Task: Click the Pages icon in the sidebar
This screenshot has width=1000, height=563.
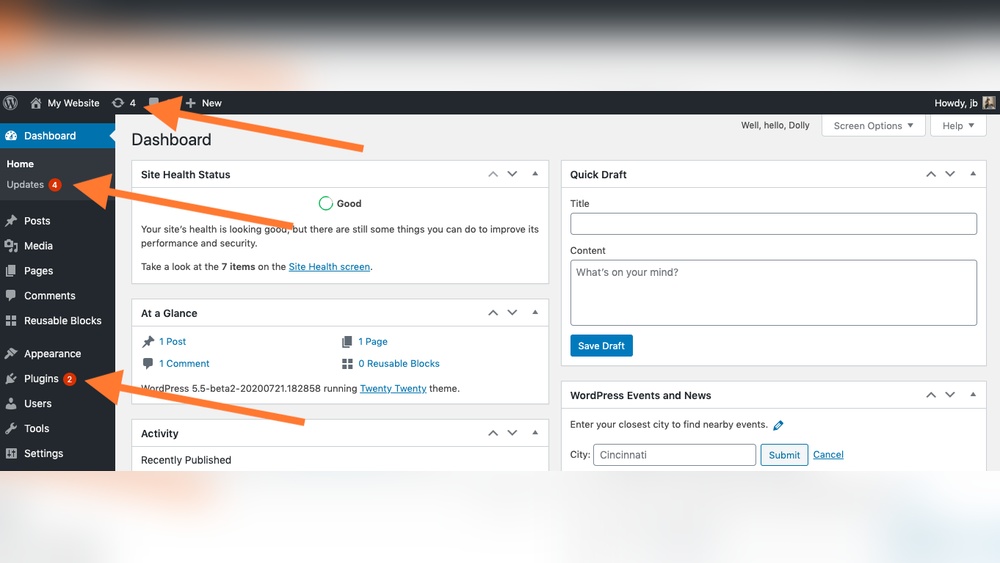Action: point(11,270)
